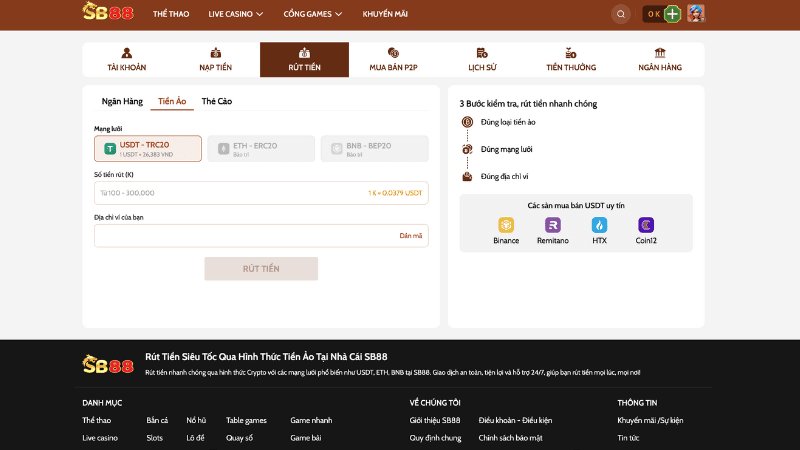Click the SB88 logo in header
This screenshot has width=800, height=450.
(107, 13)
